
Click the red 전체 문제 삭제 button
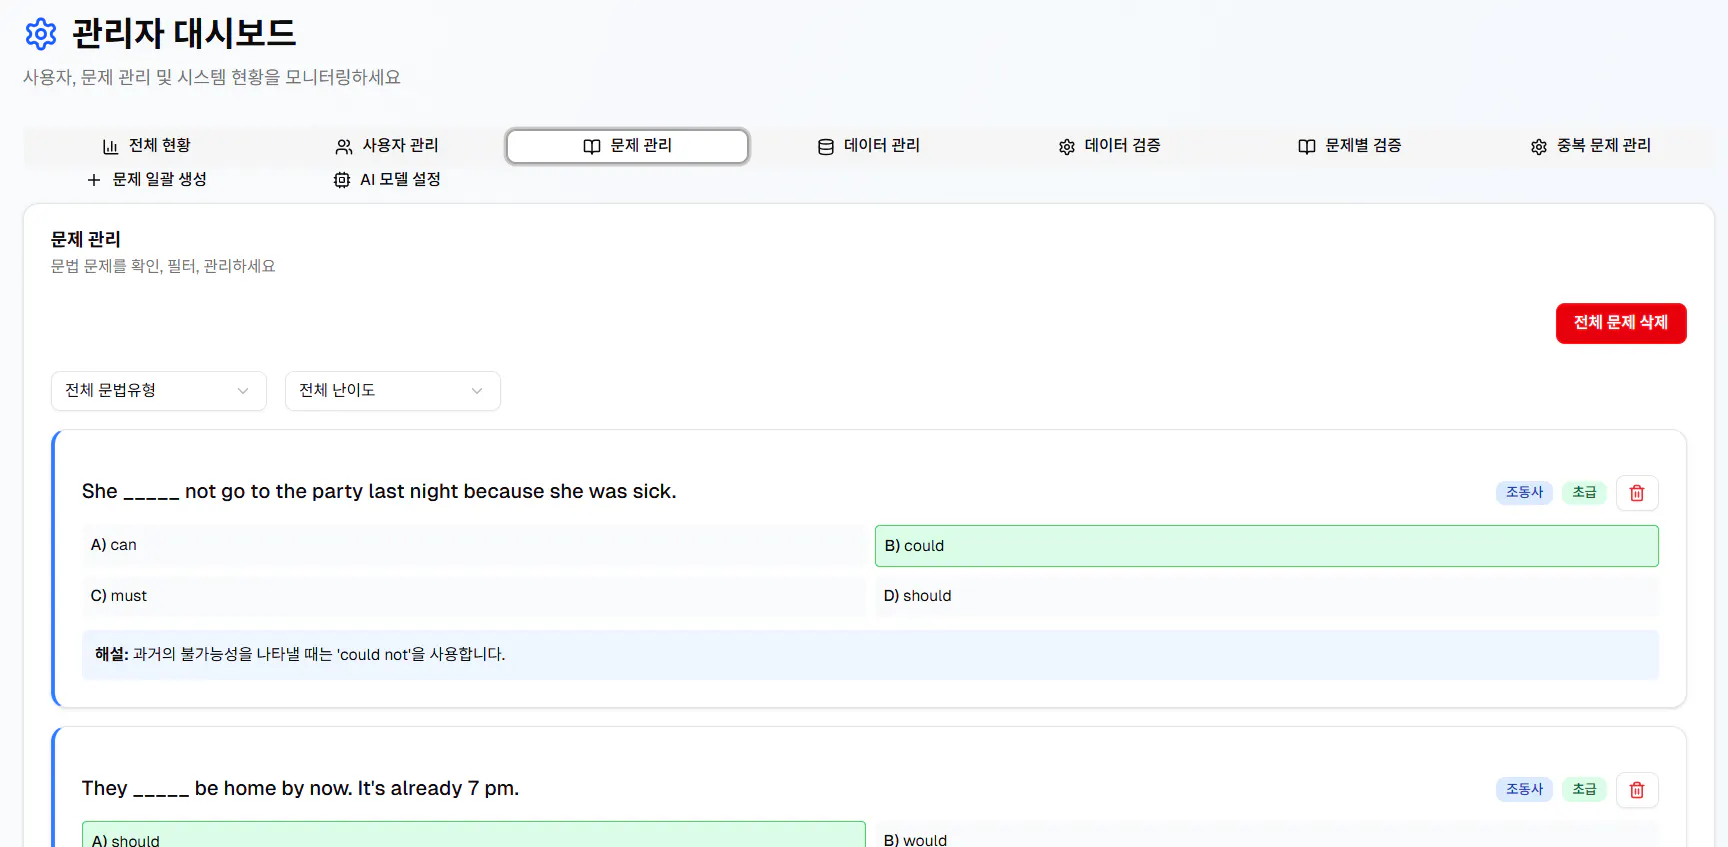[x=1621, y=323]
